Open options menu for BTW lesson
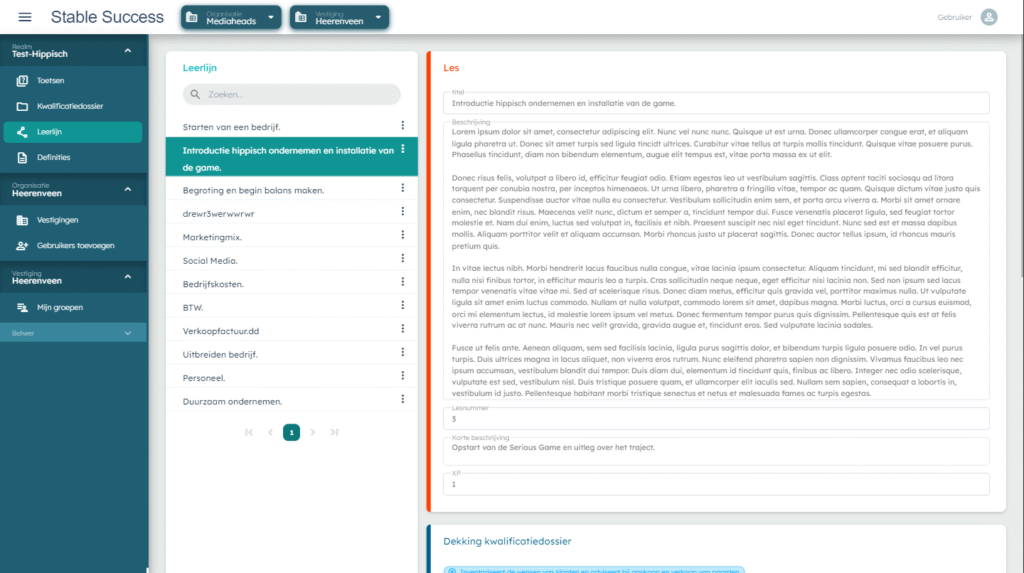The height and width of the screenshot is (573, 1024). click(402, 307)
